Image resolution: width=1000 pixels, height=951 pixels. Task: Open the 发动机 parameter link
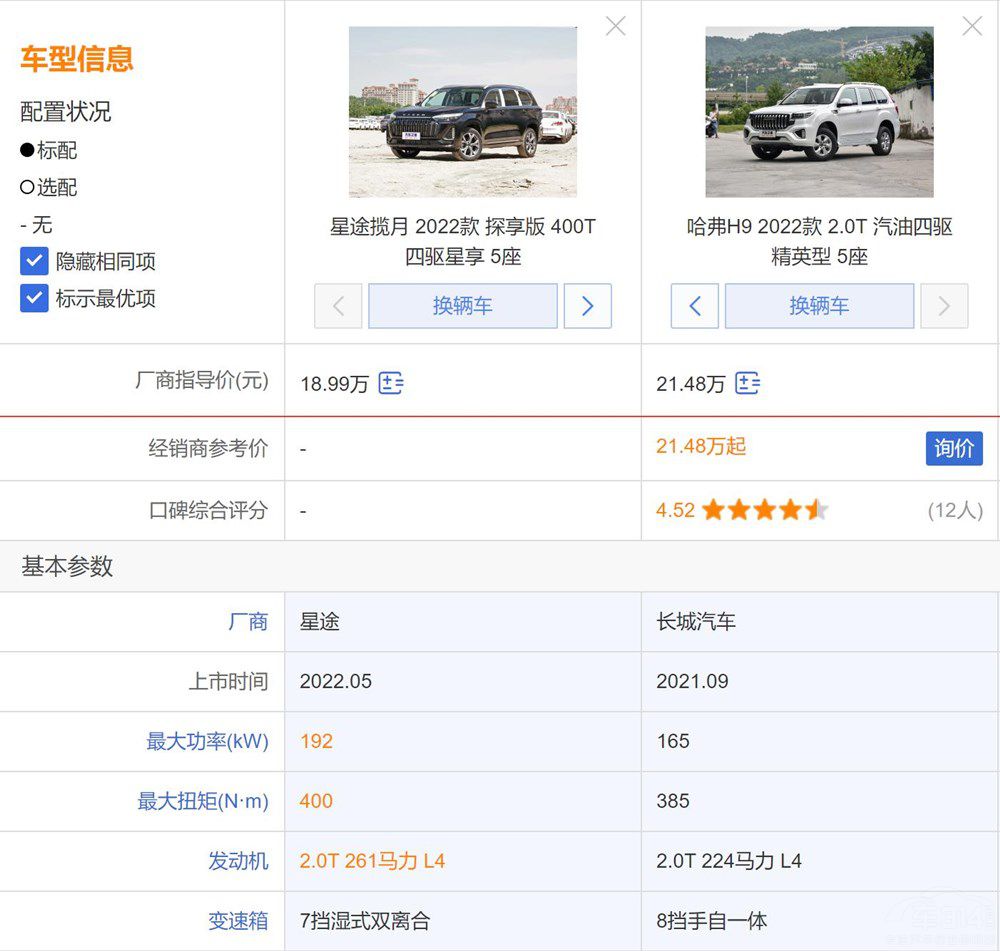coord(238,862)
